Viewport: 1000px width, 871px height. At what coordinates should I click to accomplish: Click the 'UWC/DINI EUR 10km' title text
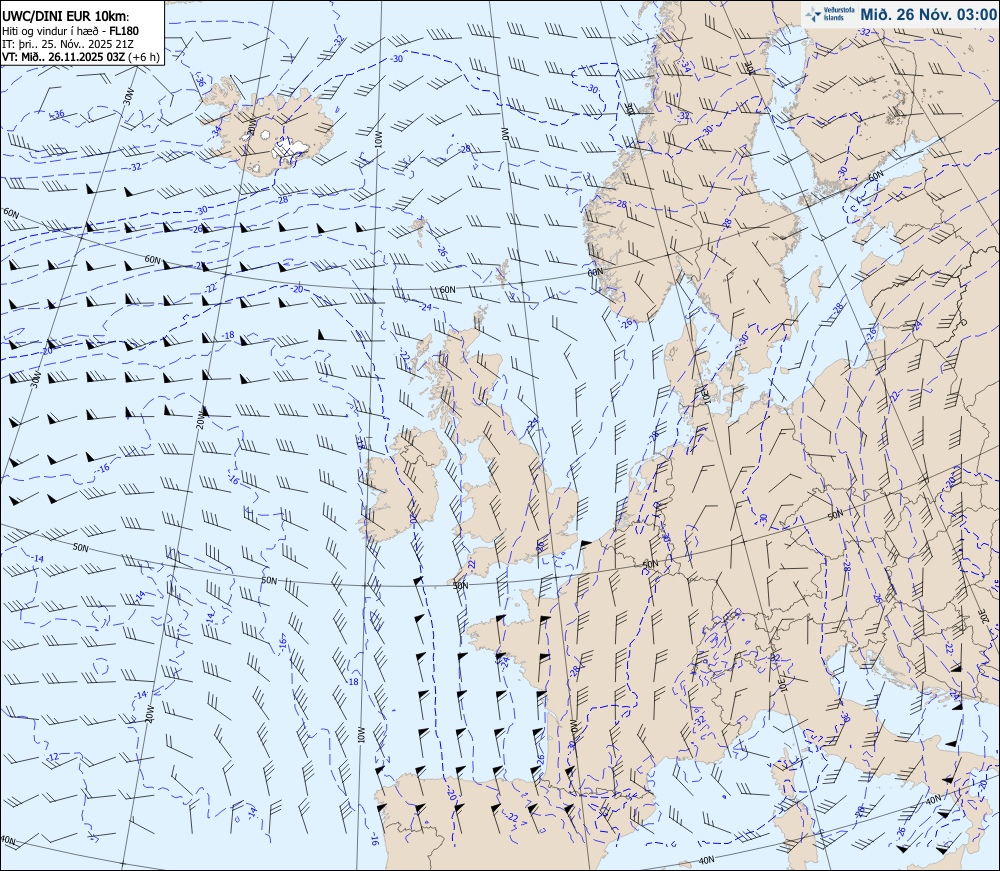click(65, 18)
